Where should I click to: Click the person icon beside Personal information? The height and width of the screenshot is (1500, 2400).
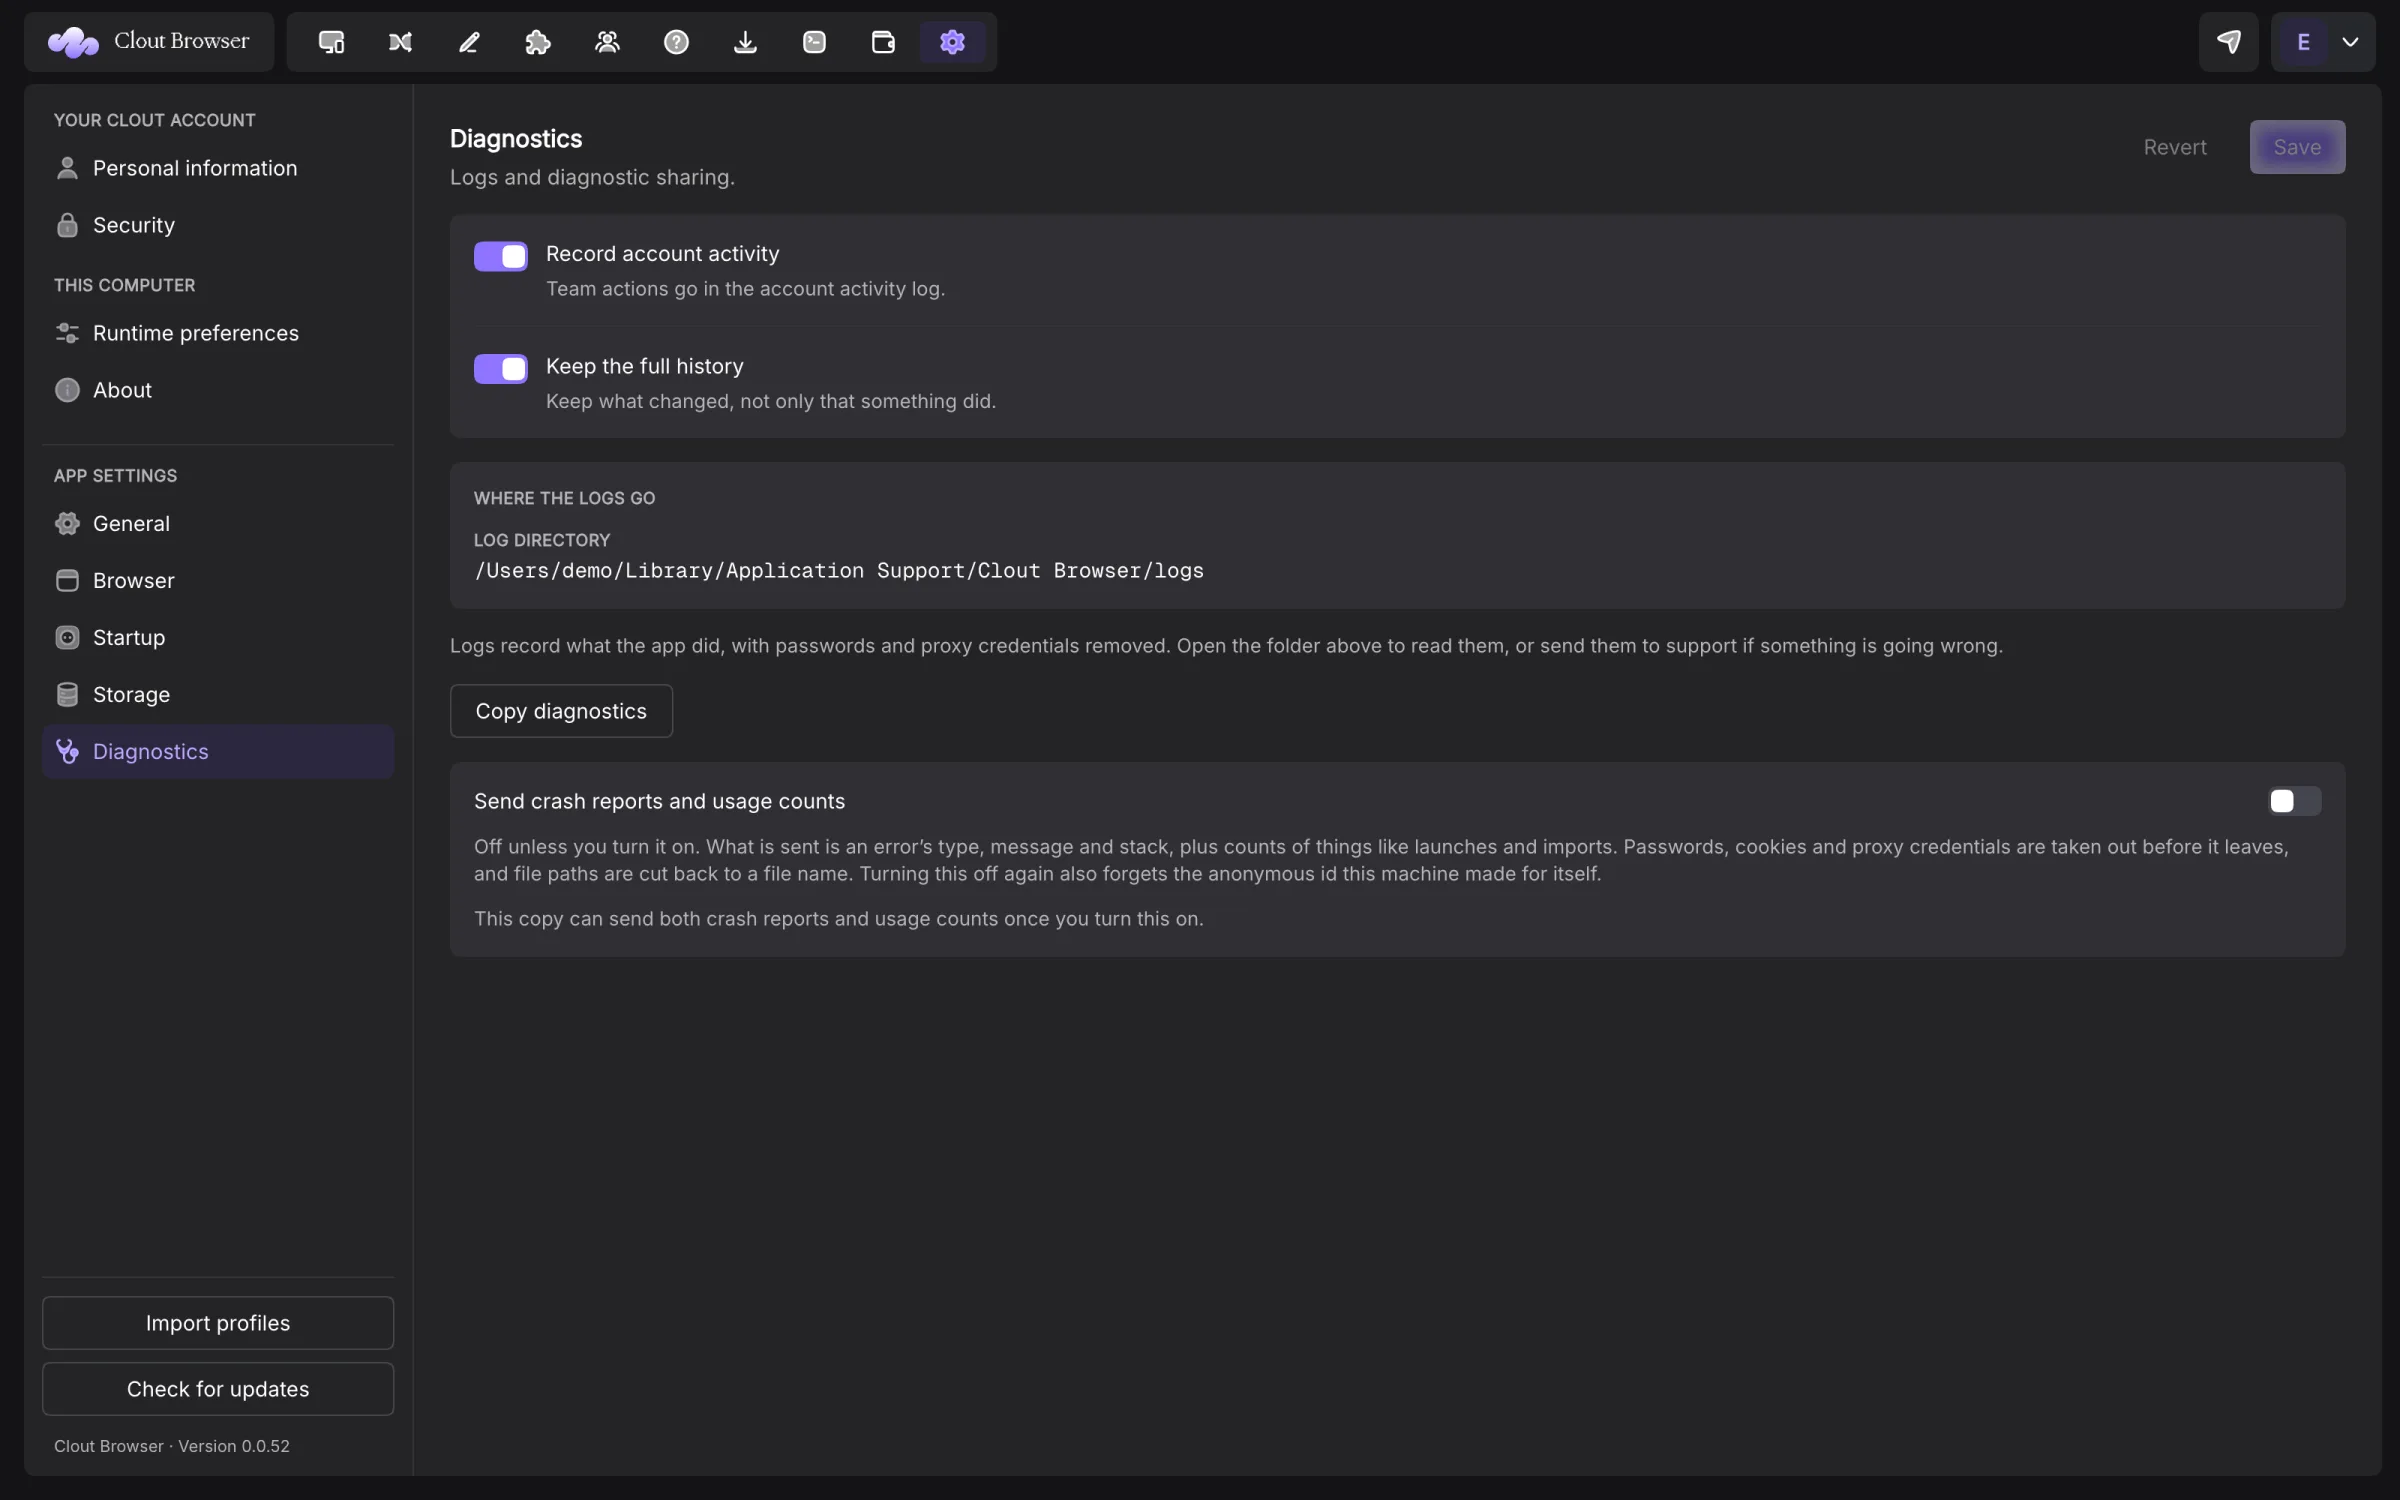pos(67,168)
